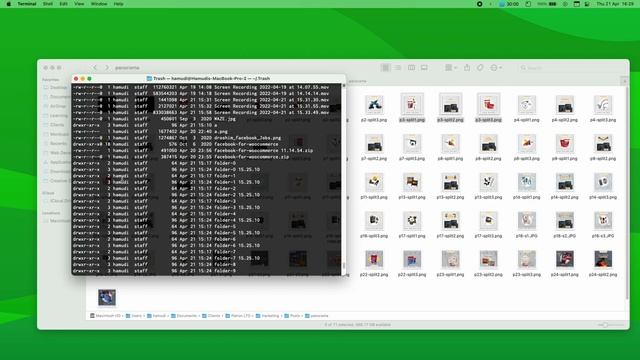Select p17-split2.png thumbnail
Viewport: 640px width, 360px height.
450,221
